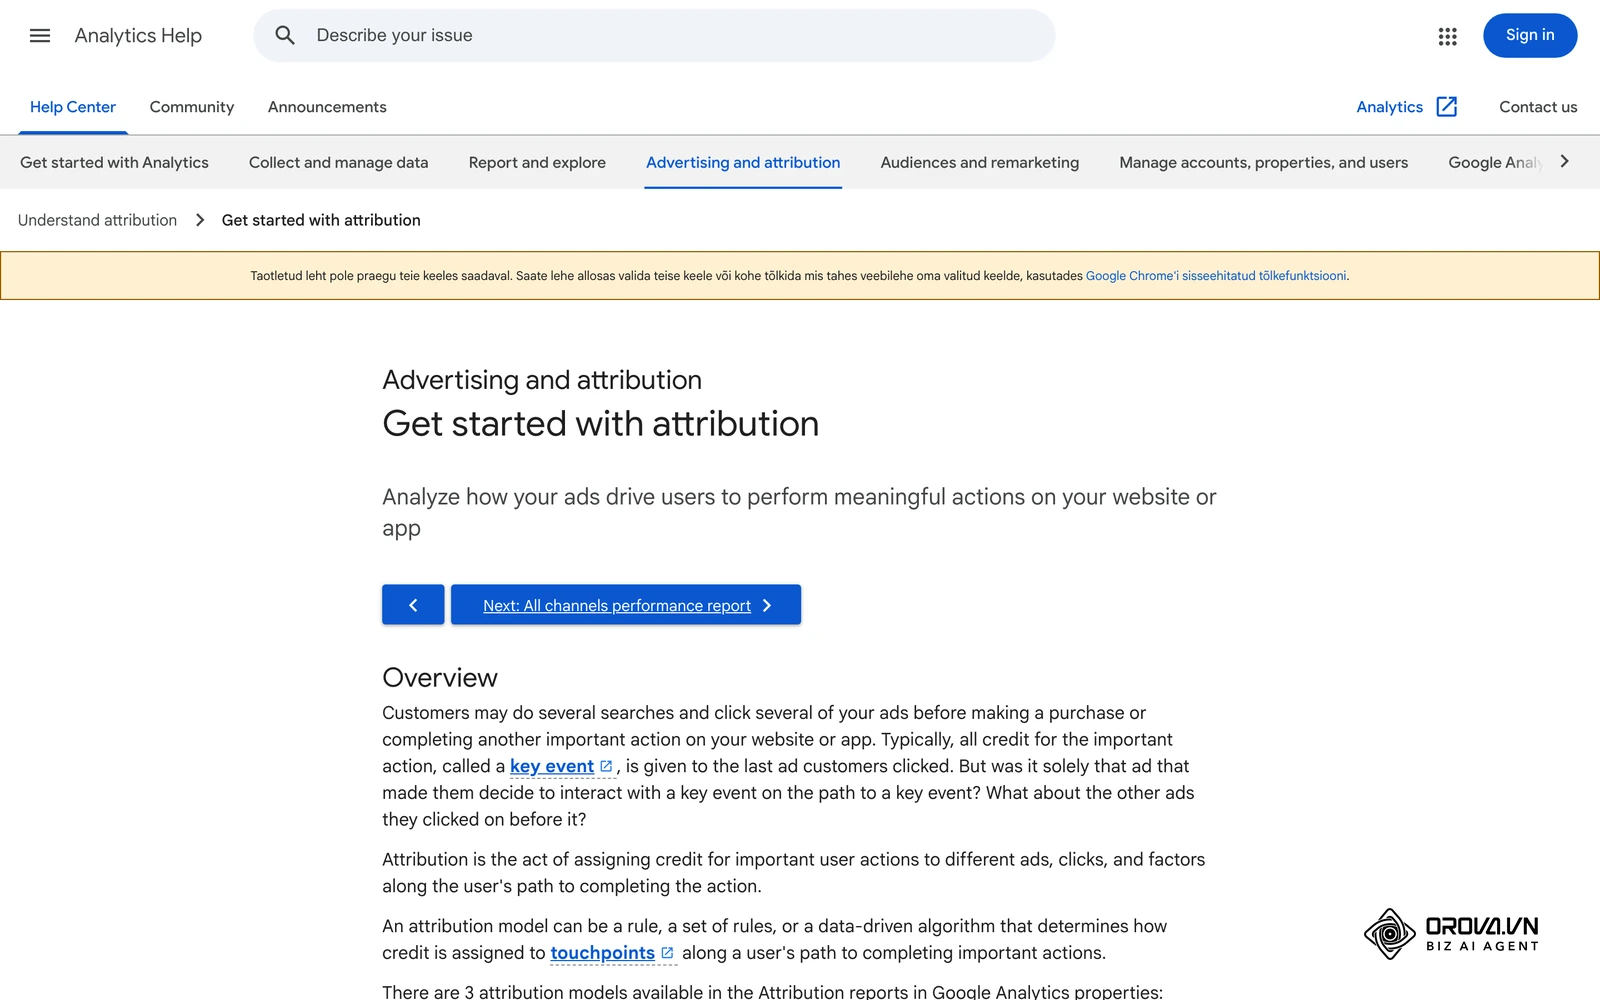This screenshot has height=1000, width=1600.
Task: Click the Describe your issue search field
Action: pos(654,36)
